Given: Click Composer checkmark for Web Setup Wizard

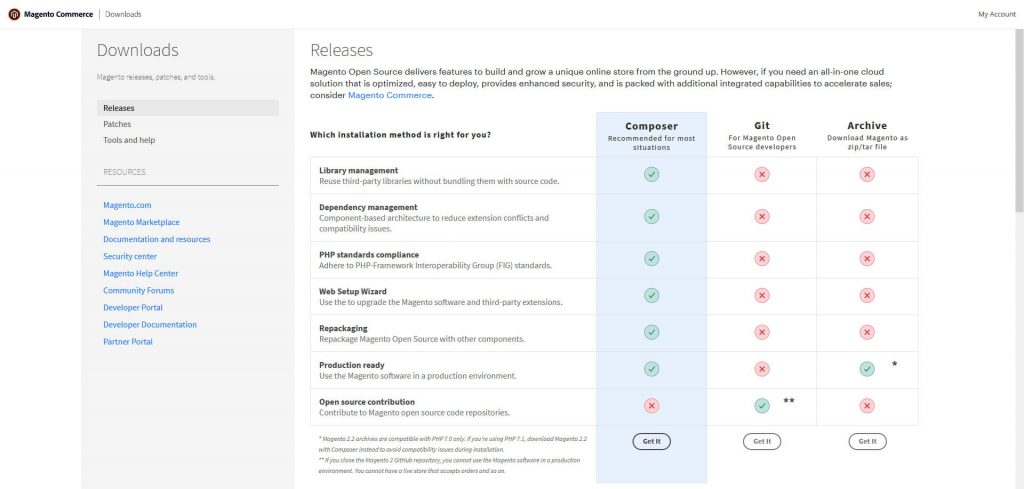Looking at the screenshot, I should point(651,295).
